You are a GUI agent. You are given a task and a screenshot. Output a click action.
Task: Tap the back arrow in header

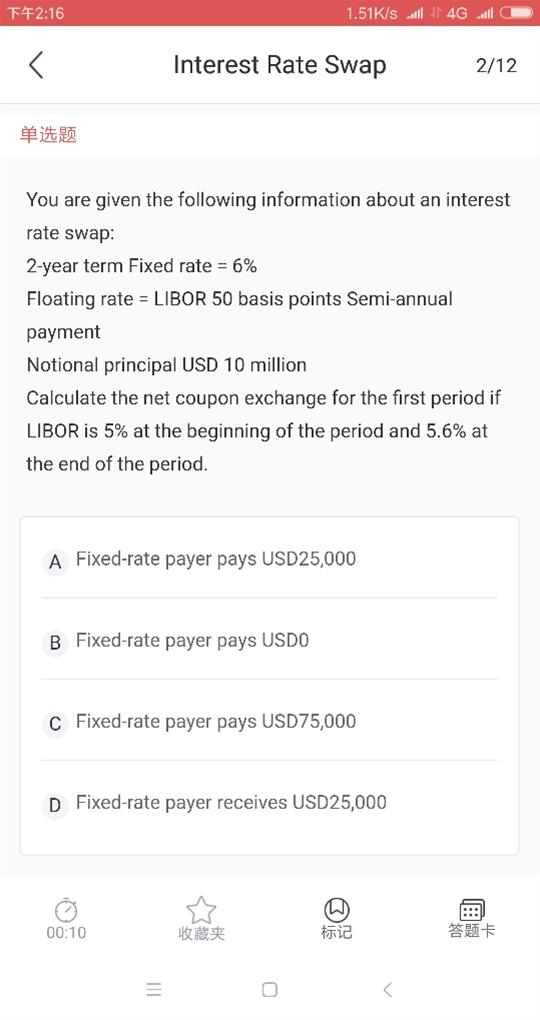(36, 65)
